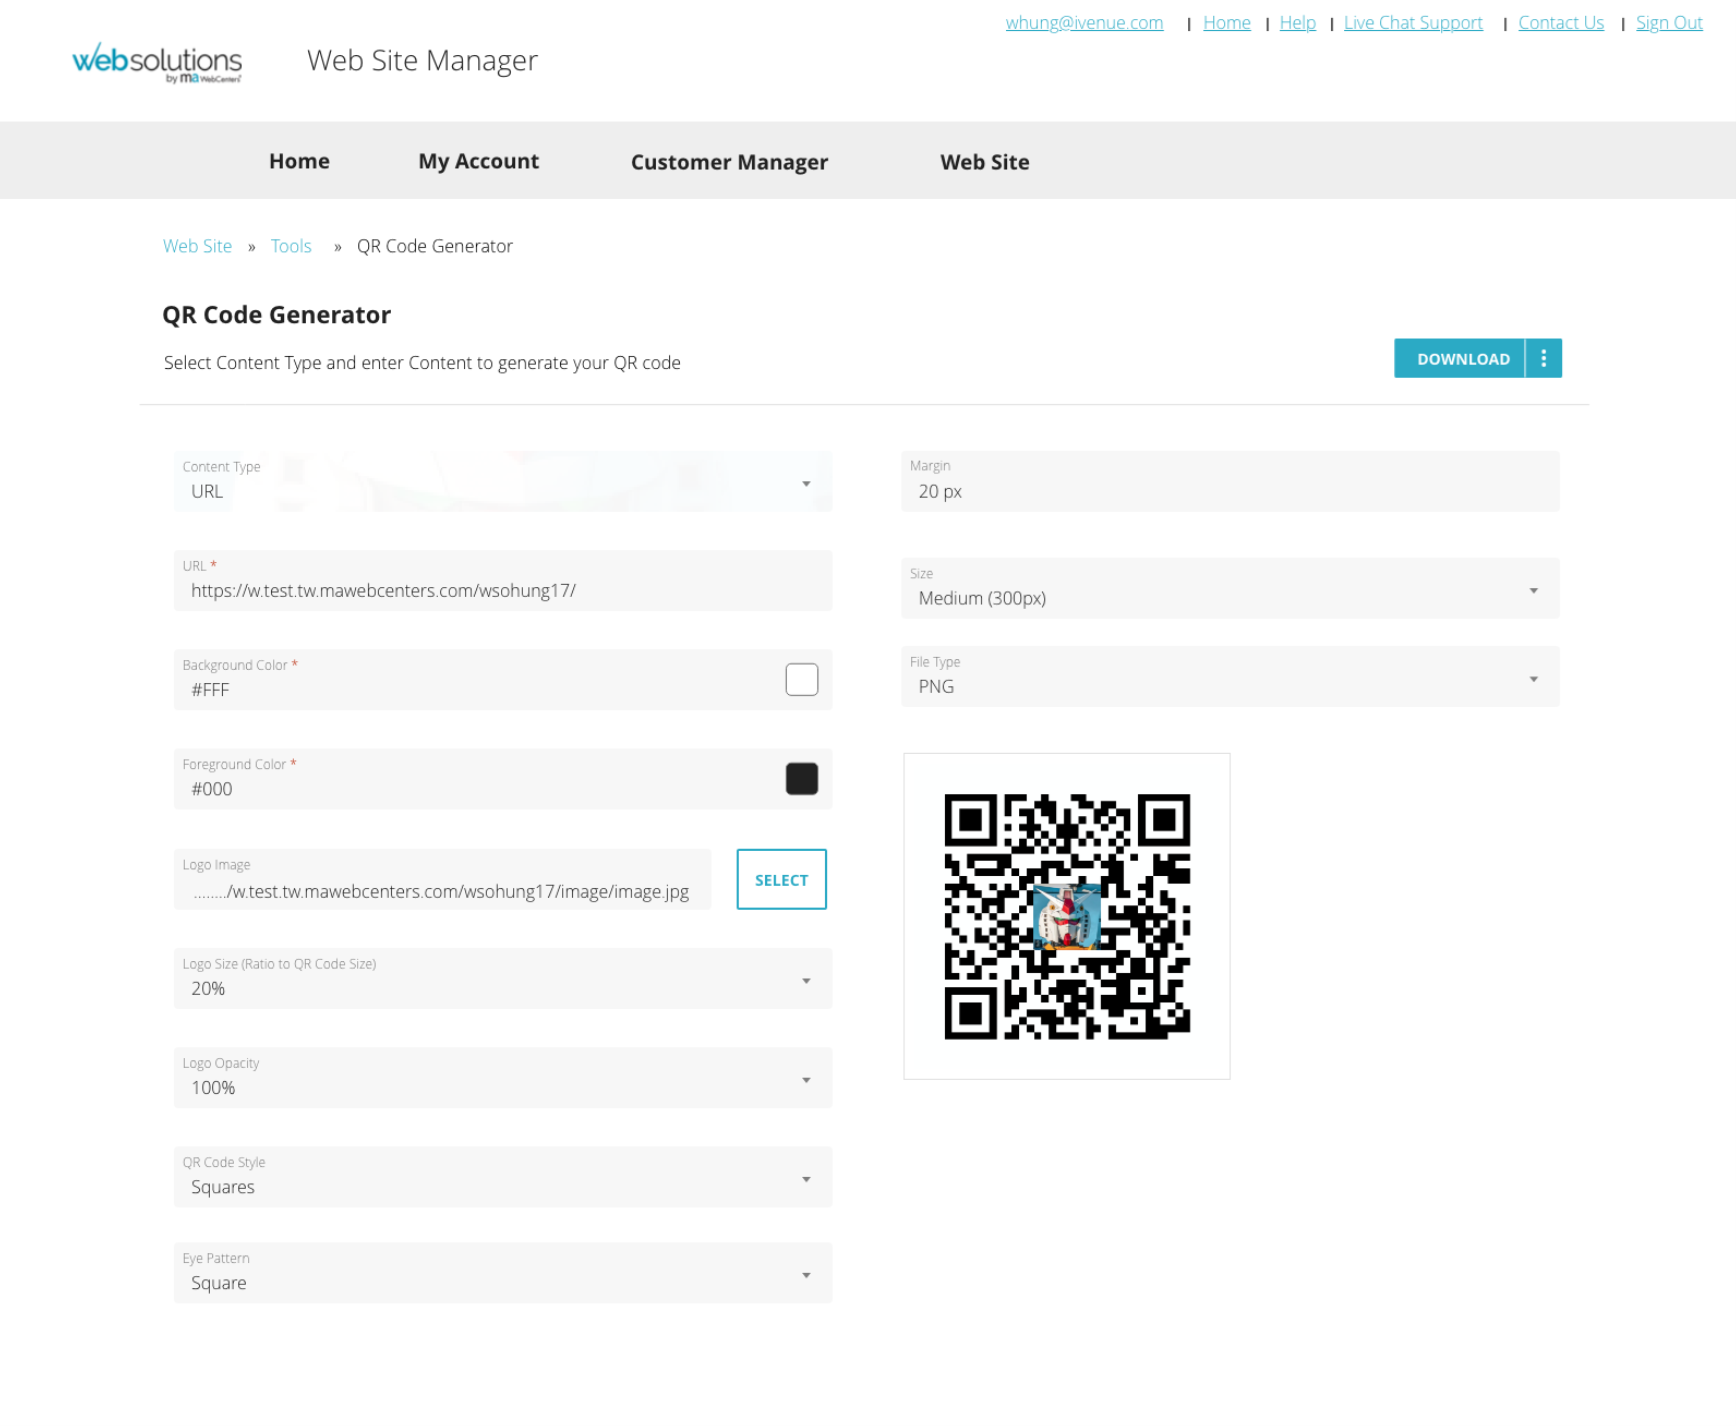
Task: Expand the Content Type dropdown
Action: pos(503,481)
